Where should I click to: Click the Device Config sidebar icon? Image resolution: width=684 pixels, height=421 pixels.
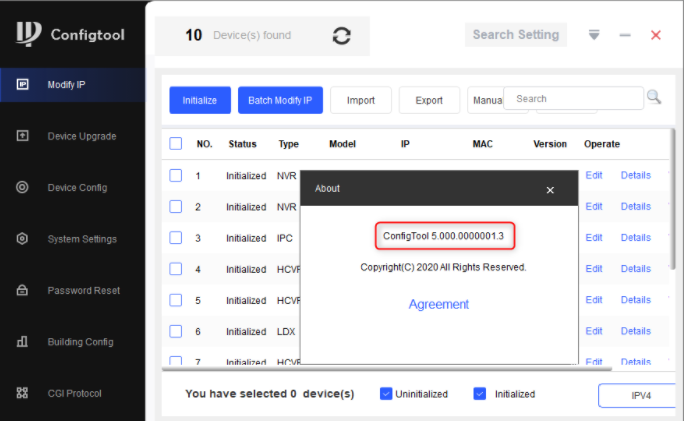(x=22, y=187)
